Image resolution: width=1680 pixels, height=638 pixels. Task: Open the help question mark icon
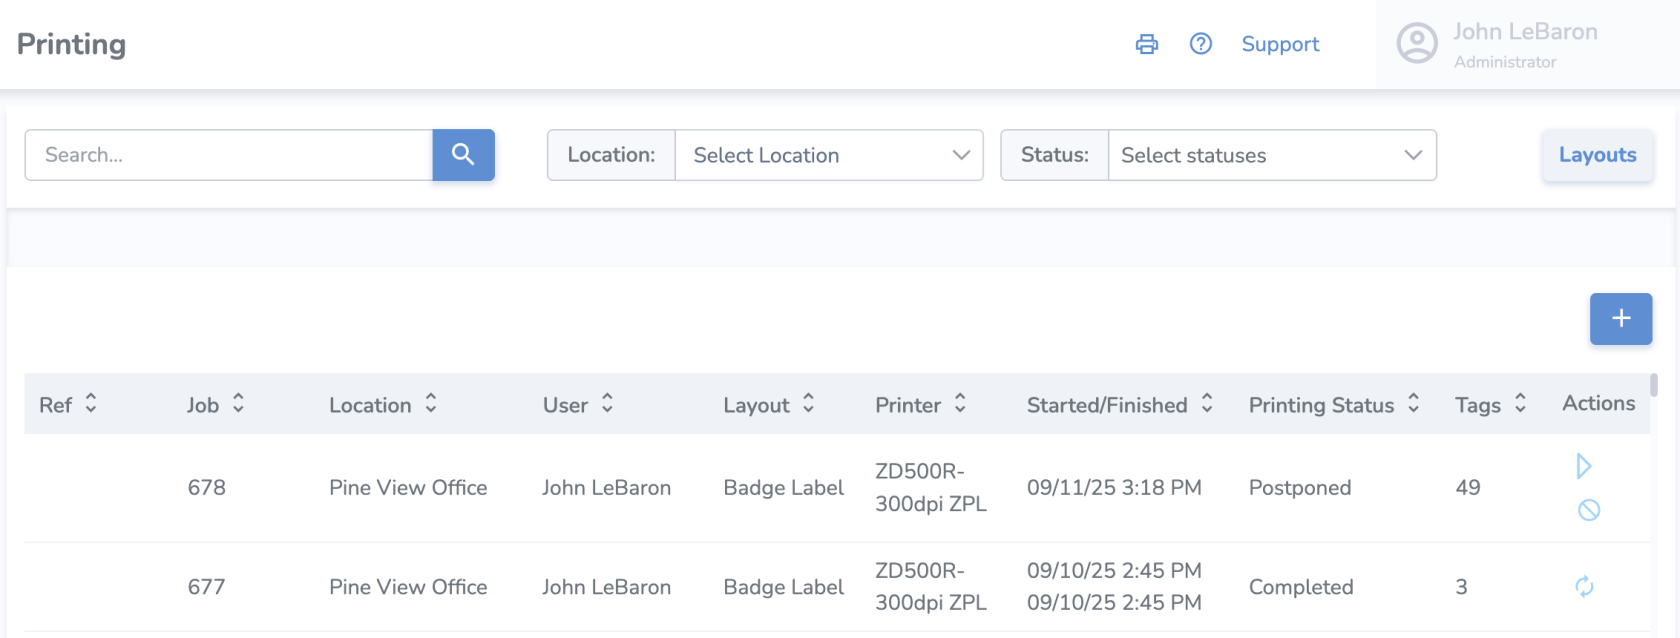tap(1200, 44)
